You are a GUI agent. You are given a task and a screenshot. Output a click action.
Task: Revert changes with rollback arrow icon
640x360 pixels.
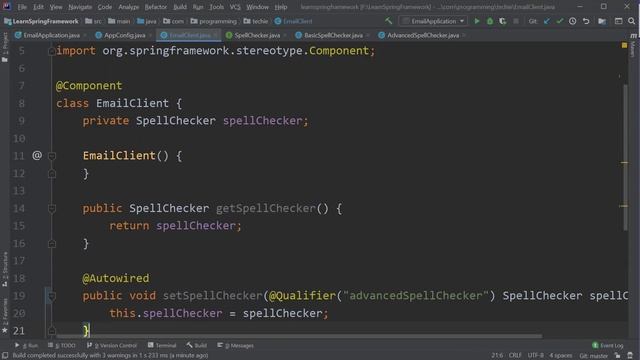[586, 21]
